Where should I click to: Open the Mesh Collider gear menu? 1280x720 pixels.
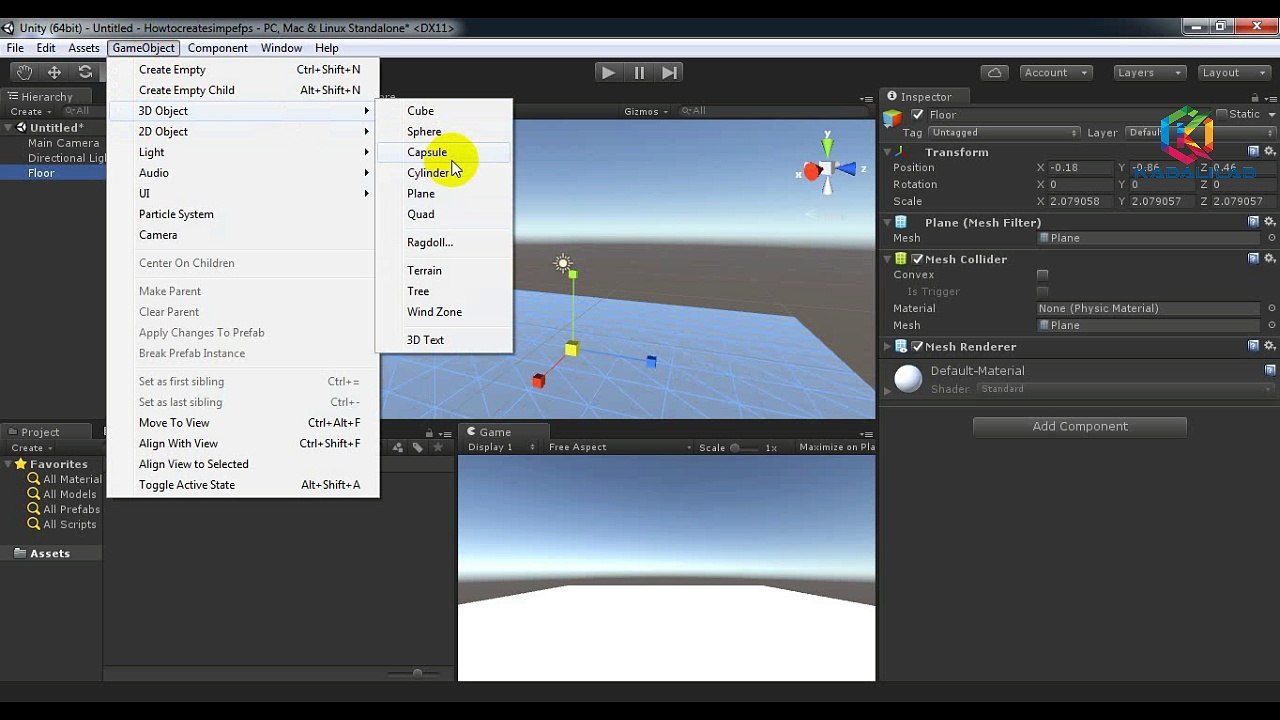click(x=1270, y=259)
